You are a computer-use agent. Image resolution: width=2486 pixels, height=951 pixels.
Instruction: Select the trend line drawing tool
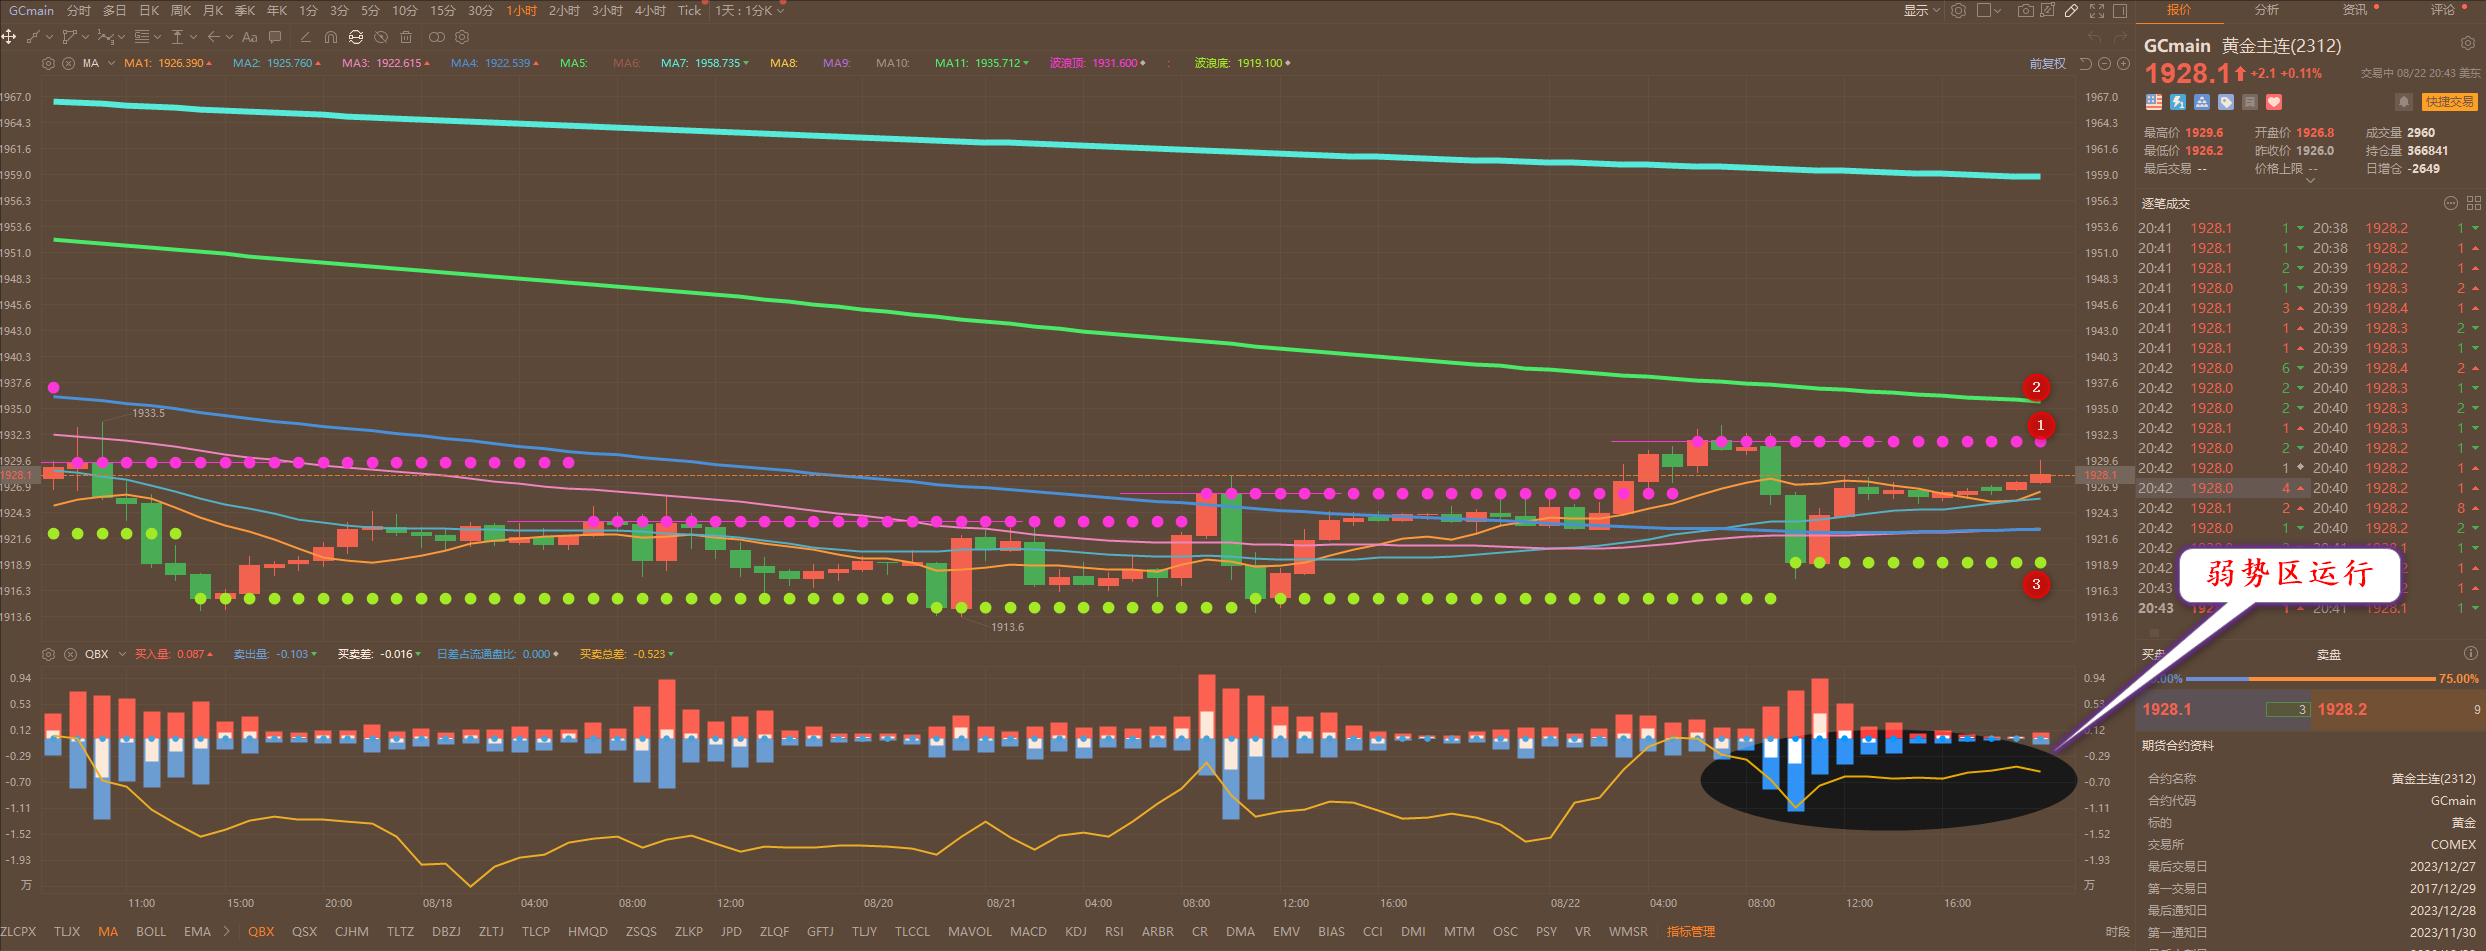click(x=33, y=37)
